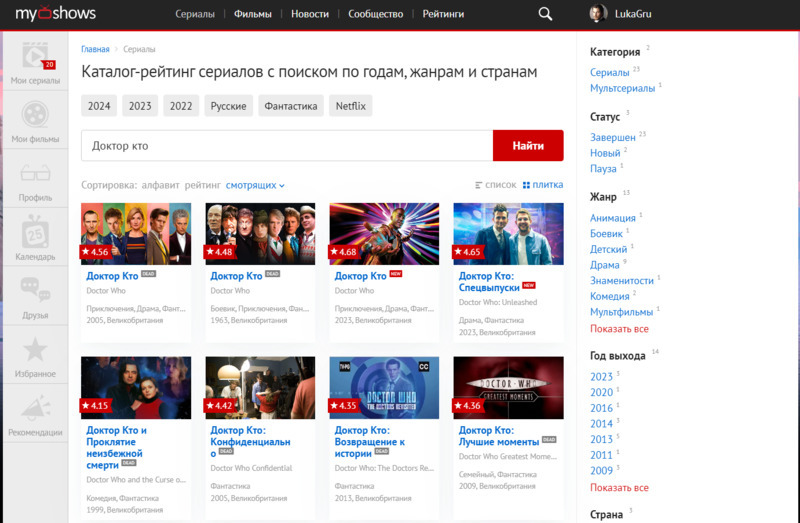Click the 4.68 rating badge on Доктор Кто 2023
Image resolution: width=800 pixels, height=523 pixels.
[x=344, y=252]
